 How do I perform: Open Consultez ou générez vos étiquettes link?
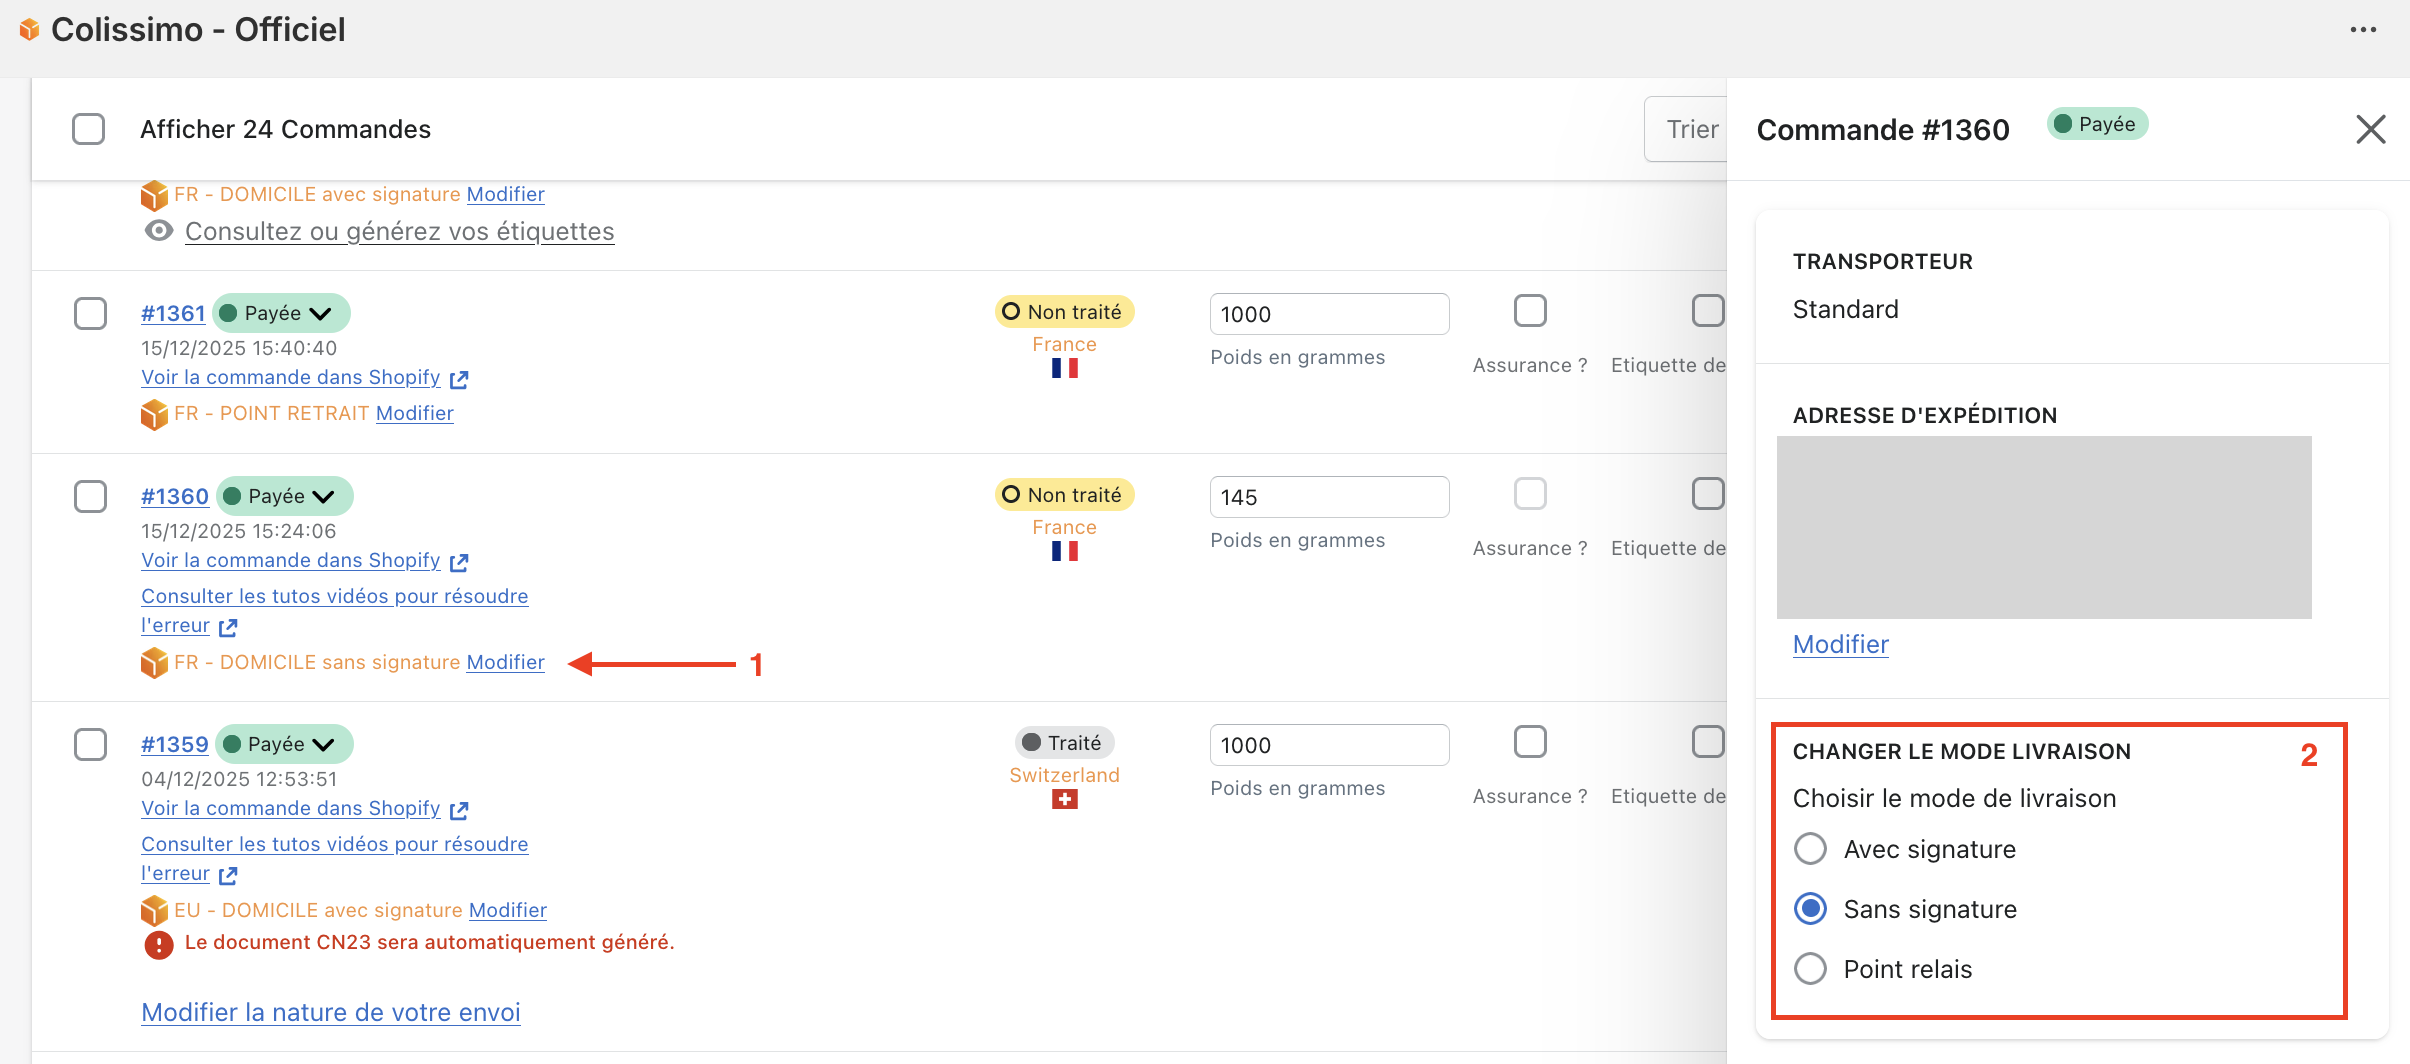pyautogui.click(x=399, y=231)
